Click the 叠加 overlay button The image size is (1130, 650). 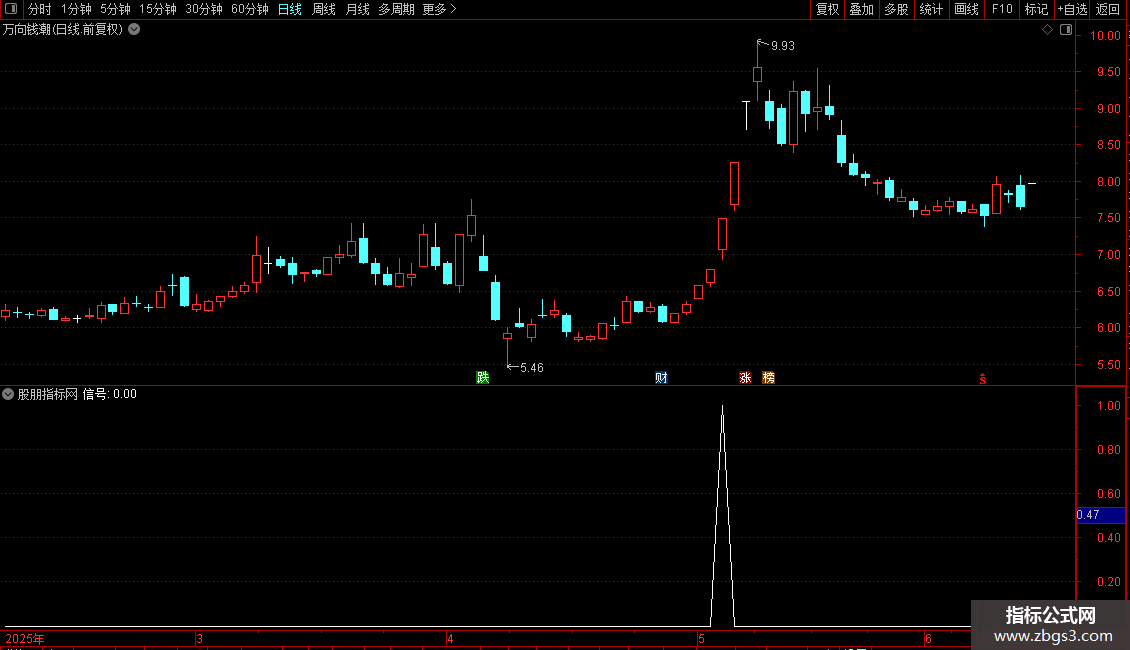point(861,9)
